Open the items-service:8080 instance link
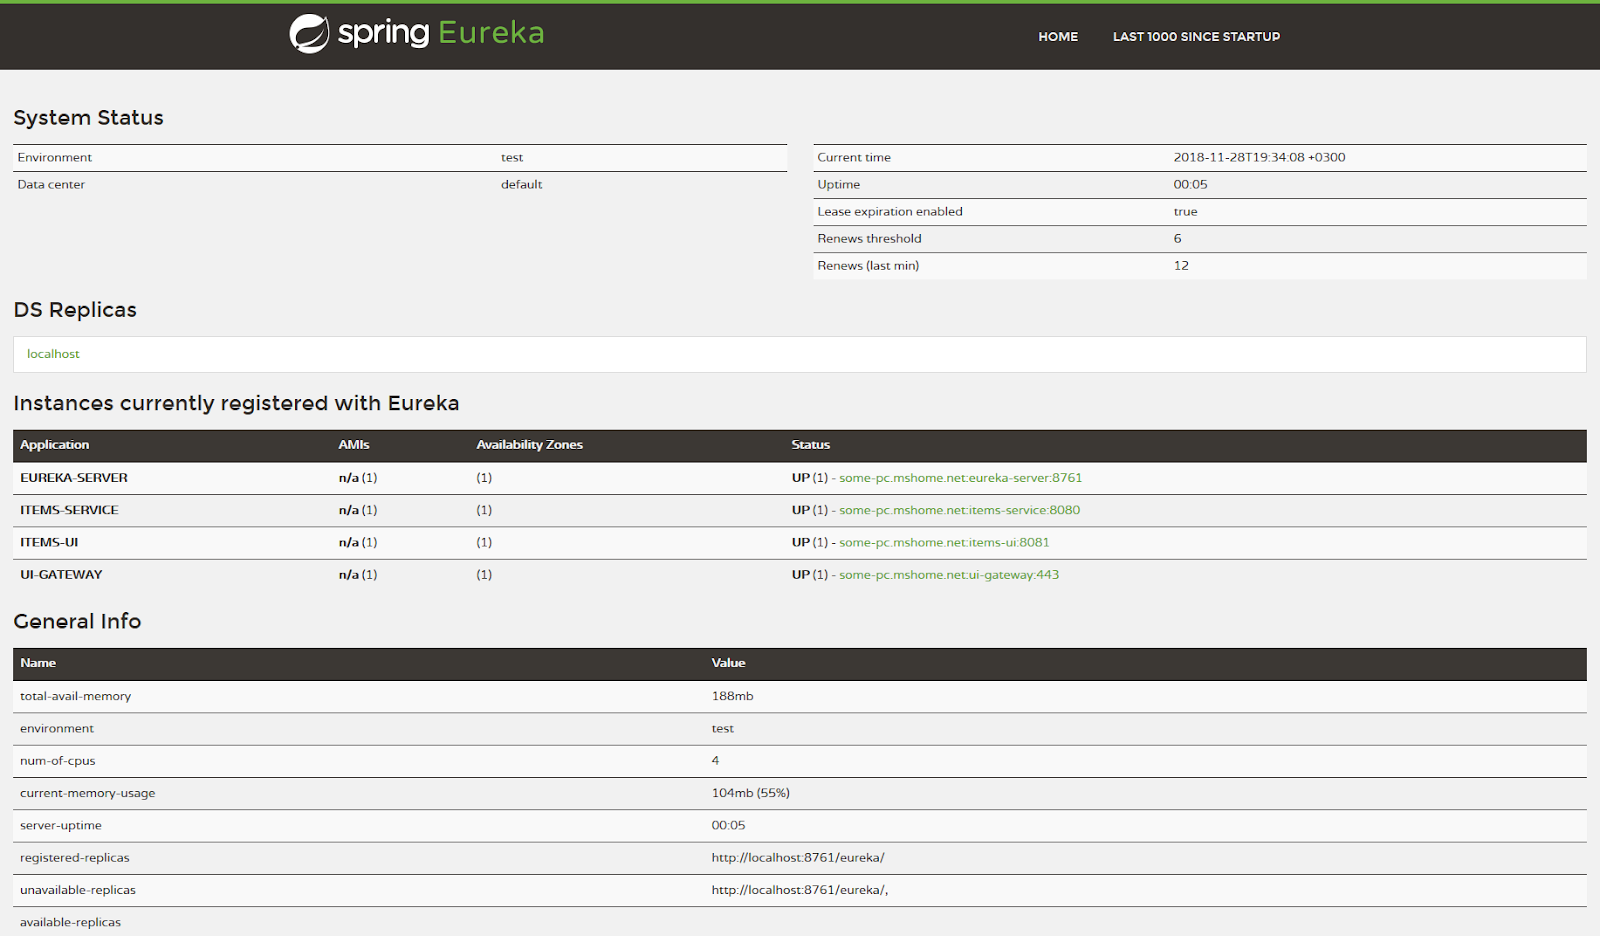Viewport: 1600px width, 936px height. click(x=959, y=510)
